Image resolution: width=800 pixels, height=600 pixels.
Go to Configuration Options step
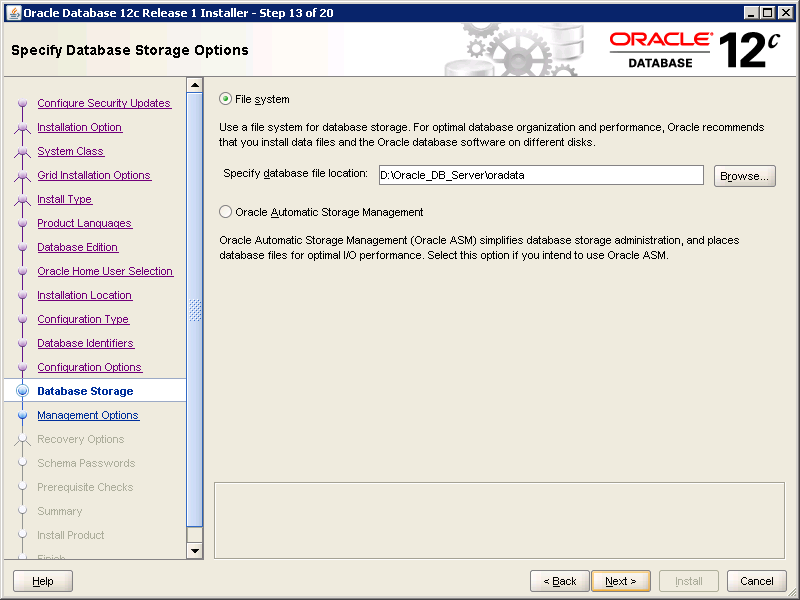[90, 367]
